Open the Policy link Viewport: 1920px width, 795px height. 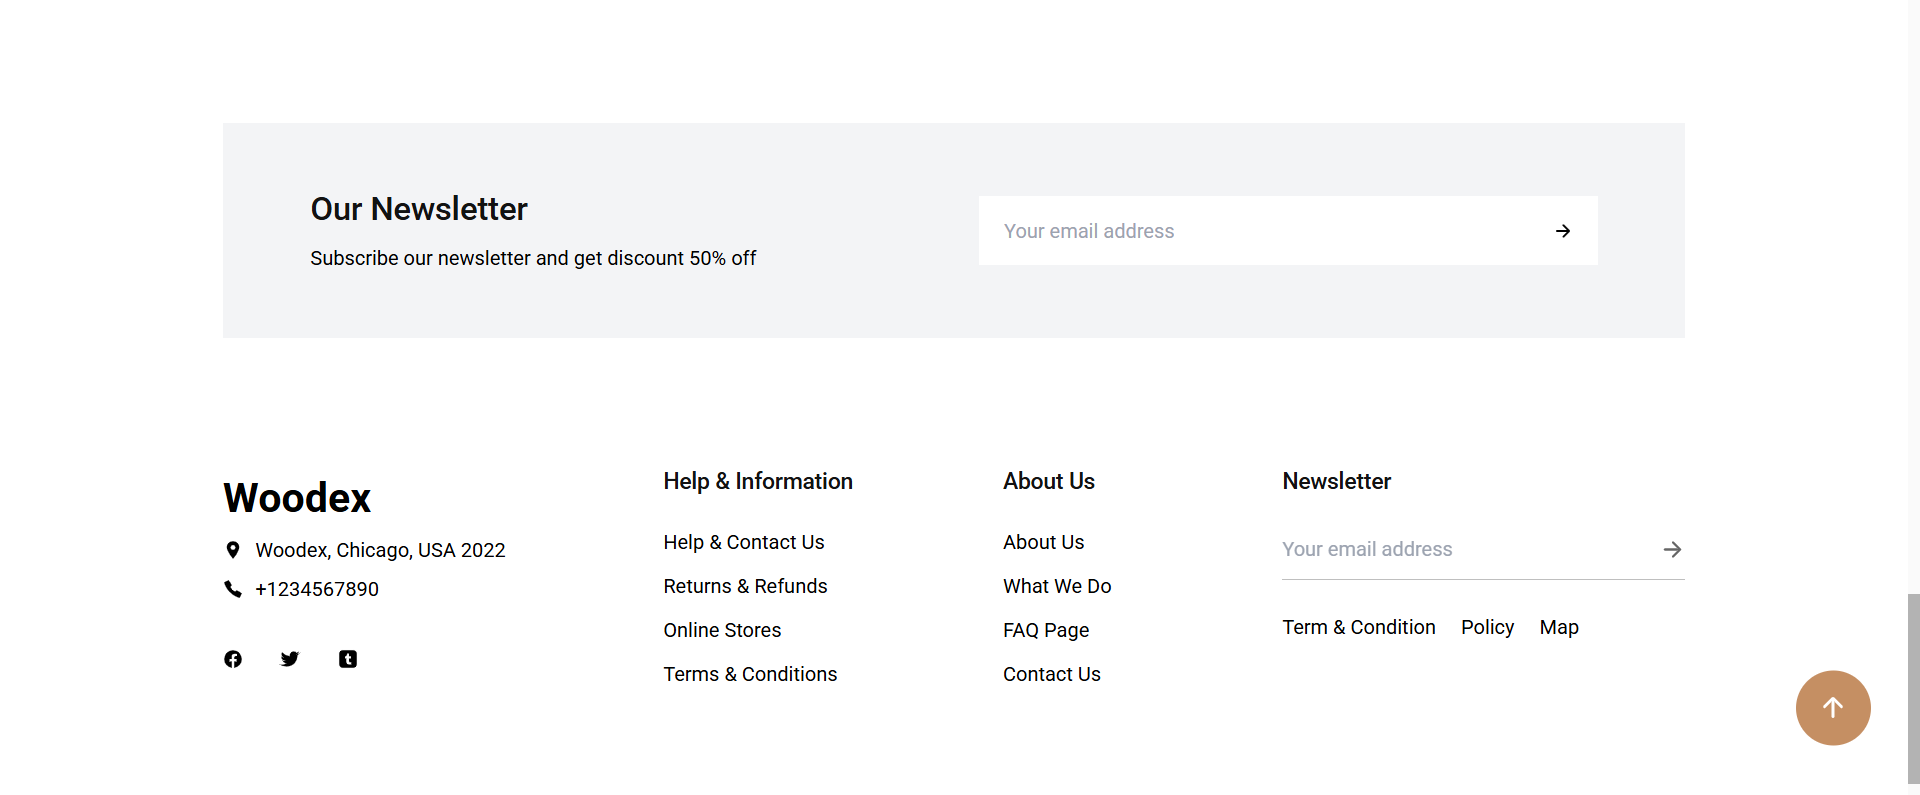(x=1487, y=627)
